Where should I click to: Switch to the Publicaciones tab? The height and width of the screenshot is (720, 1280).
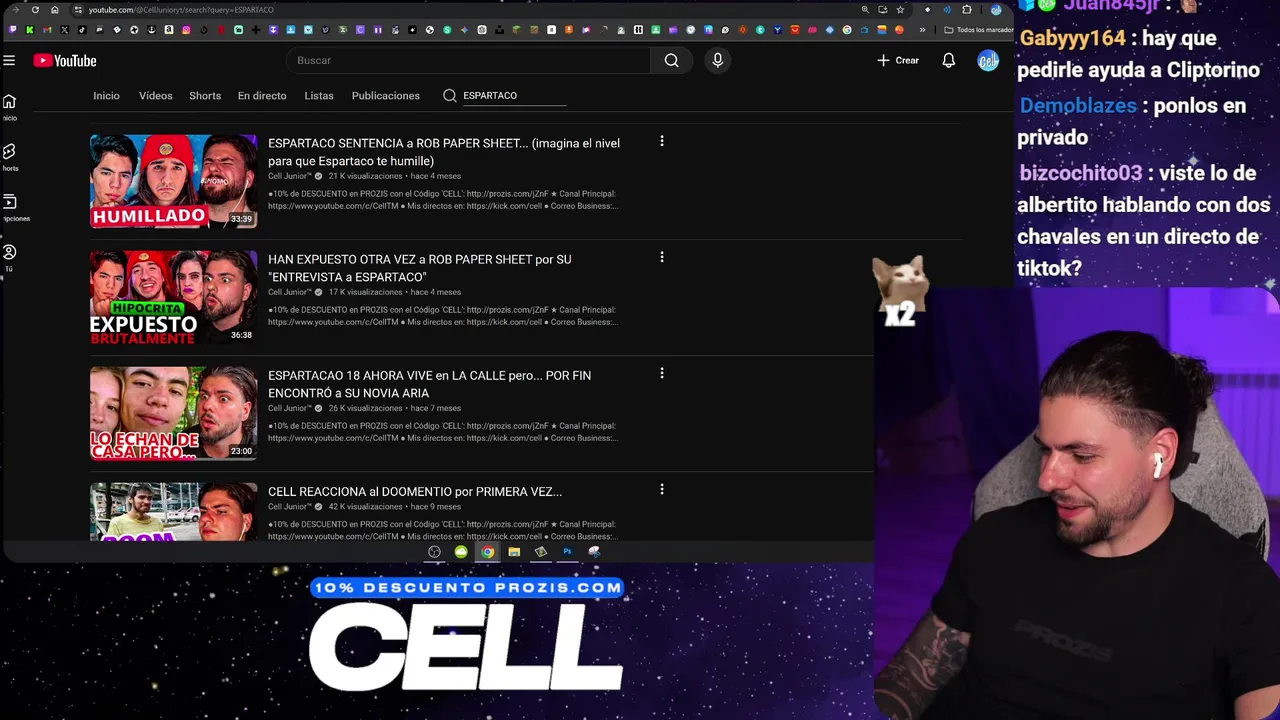click(x=385, y=95)
